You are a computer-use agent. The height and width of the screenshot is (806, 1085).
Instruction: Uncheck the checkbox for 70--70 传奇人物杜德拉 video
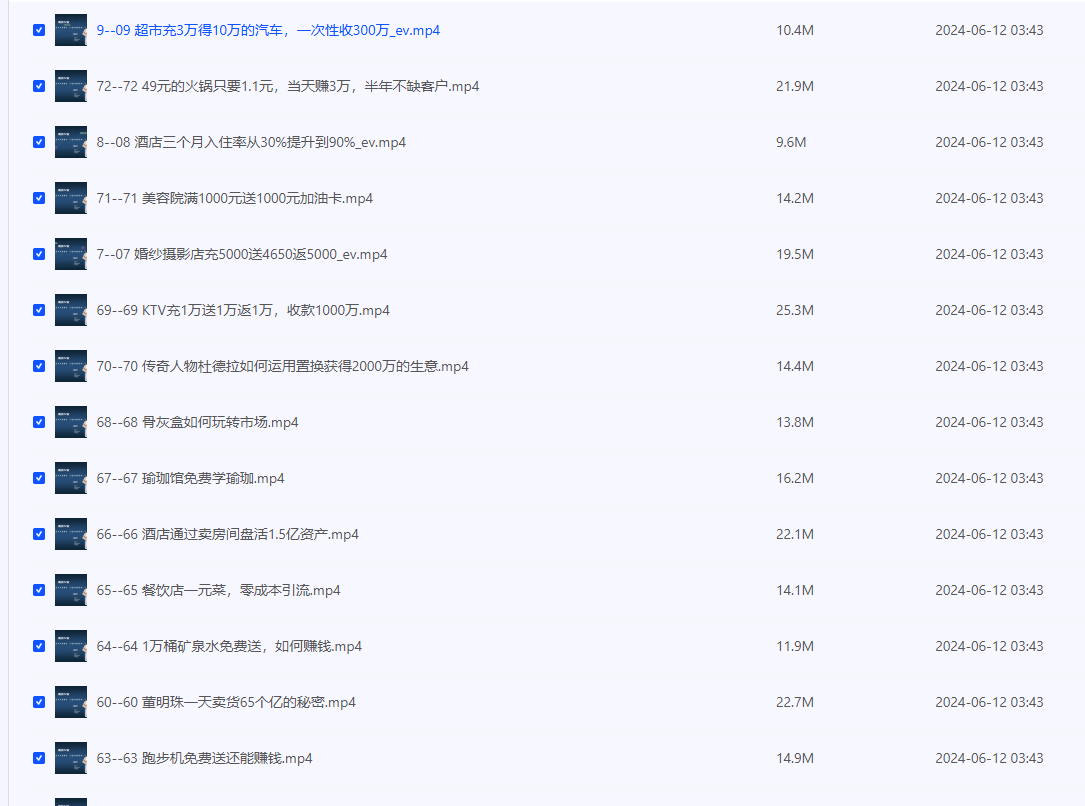(x=38, y=366)
